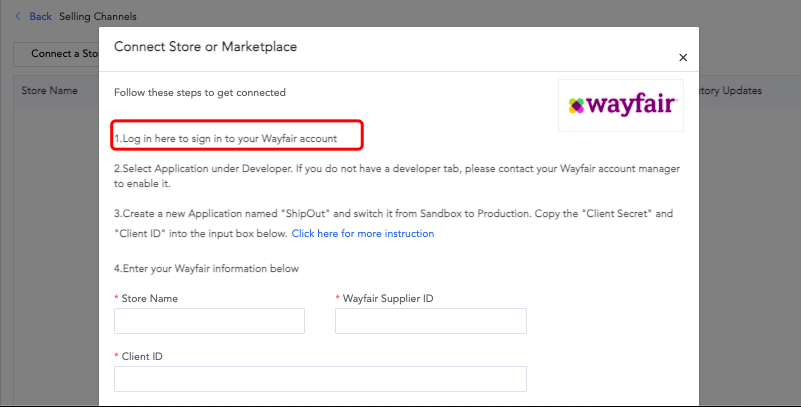Click the Wayfair logo image
801x407 pixels.
click(x=621, y=105)
